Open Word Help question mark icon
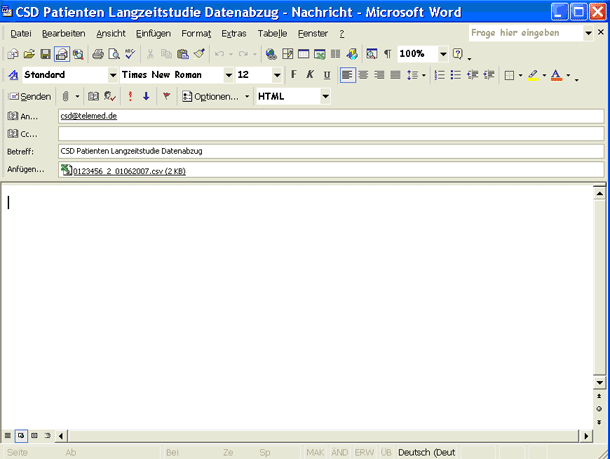The height and width of the screenshot is (459, 610). pyautogui.click(x=458, y=54)
